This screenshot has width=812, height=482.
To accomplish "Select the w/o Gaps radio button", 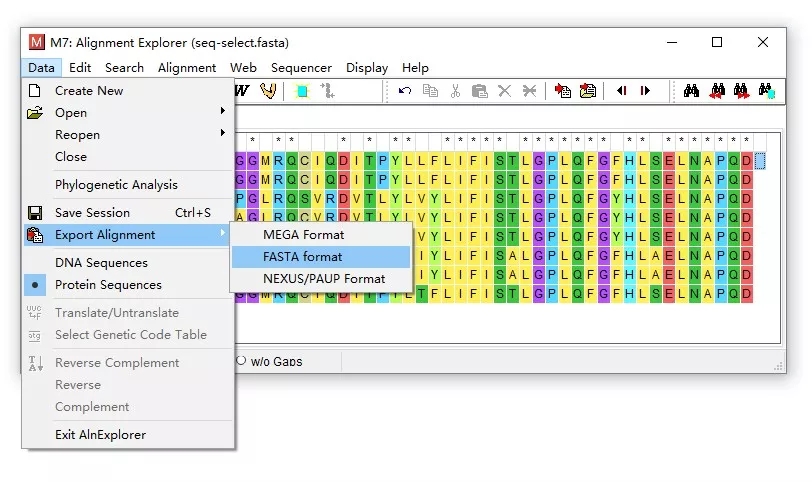I will [x=241, y=360].
